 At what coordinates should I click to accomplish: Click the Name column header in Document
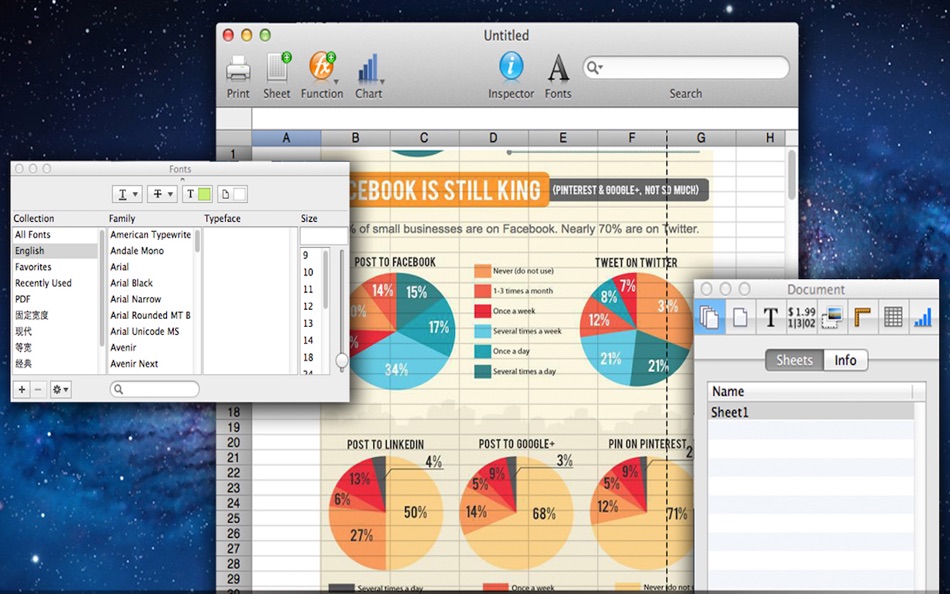pyautogui.click(x=809, y=391)
